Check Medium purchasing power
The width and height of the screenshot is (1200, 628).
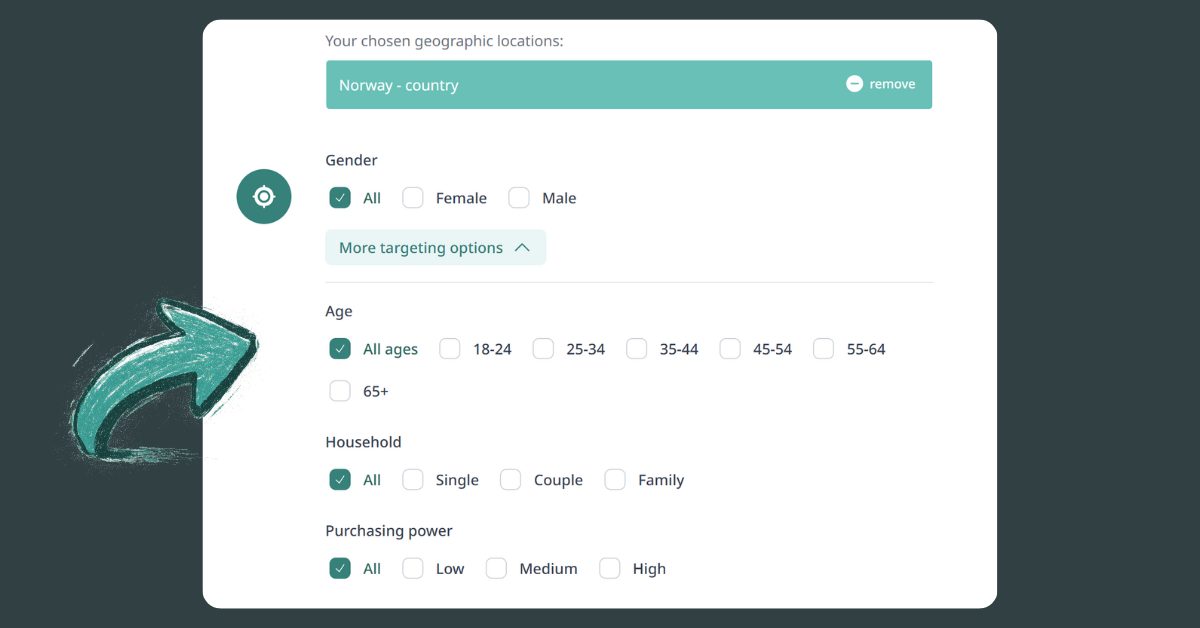pos(497,569)
